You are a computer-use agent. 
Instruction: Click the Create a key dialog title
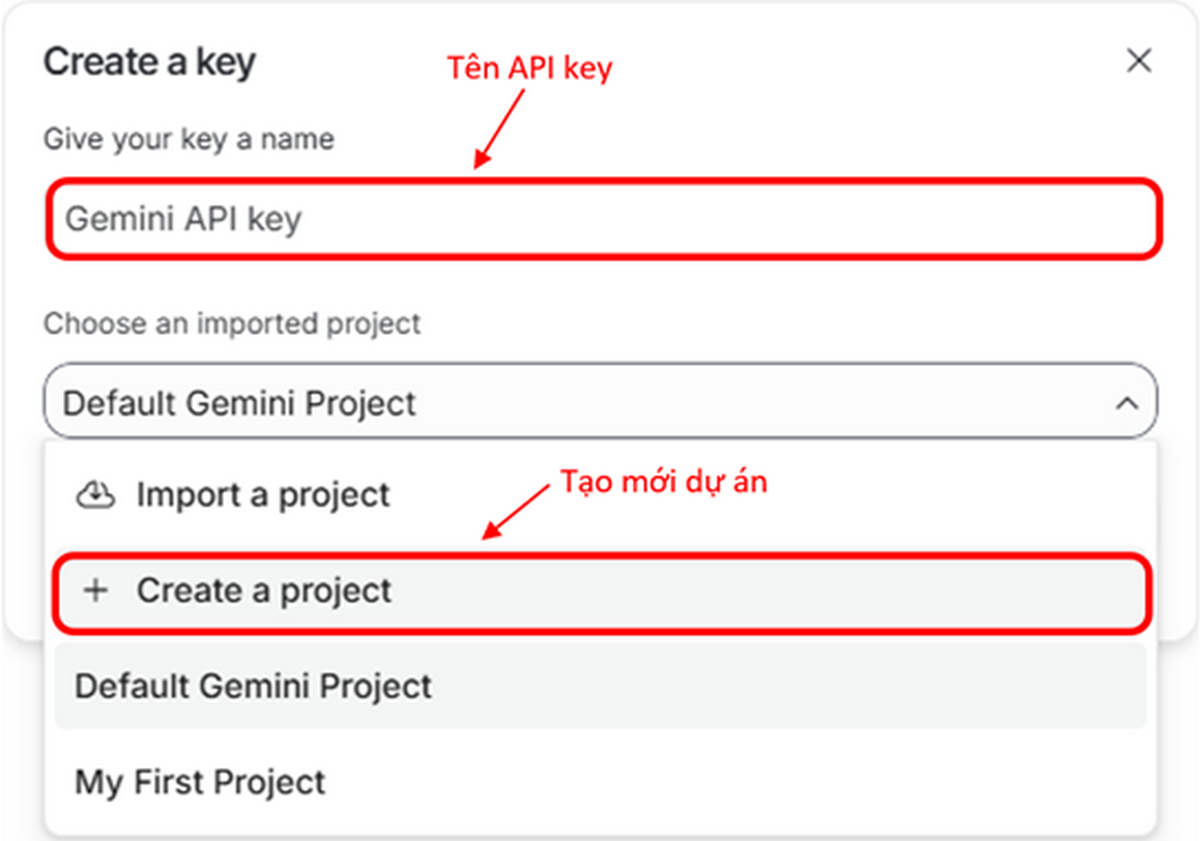click(x=149, y=61)
